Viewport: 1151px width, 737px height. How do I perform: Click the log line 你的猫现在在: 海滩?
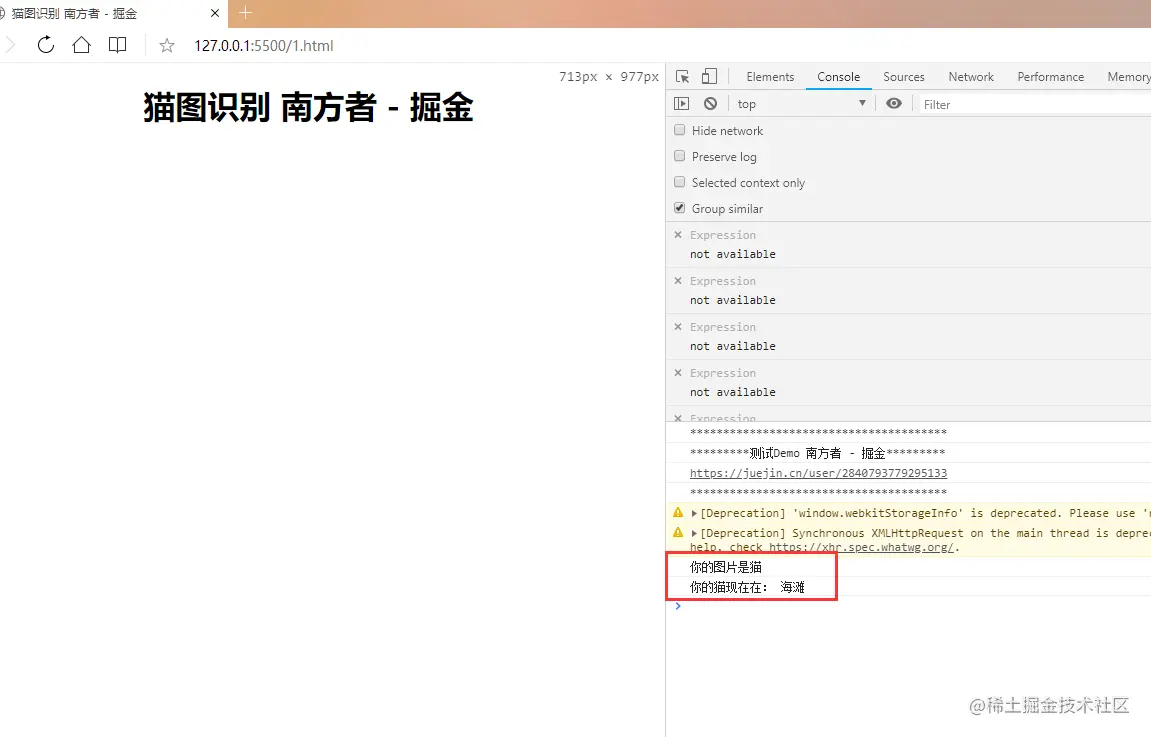pyautogui.click(x=747, y=587)
